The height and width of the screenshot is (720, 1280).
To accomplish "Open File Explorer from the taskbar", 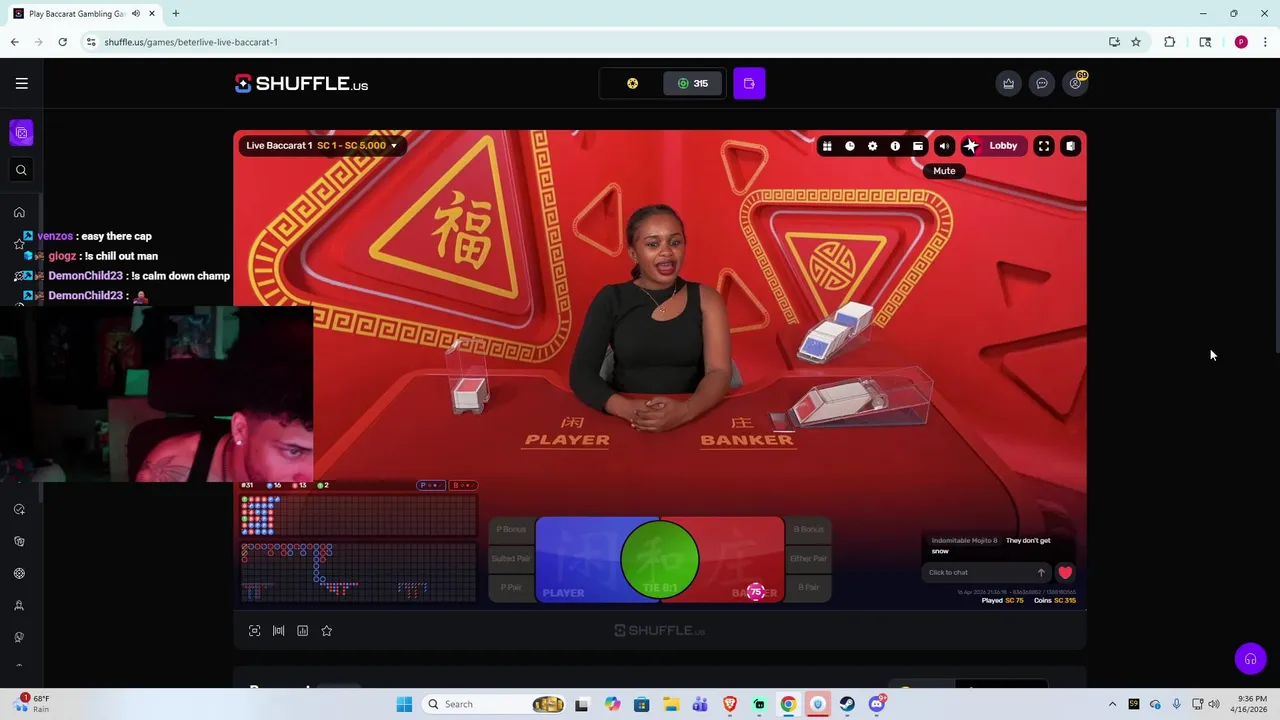I will pos(671,704).
